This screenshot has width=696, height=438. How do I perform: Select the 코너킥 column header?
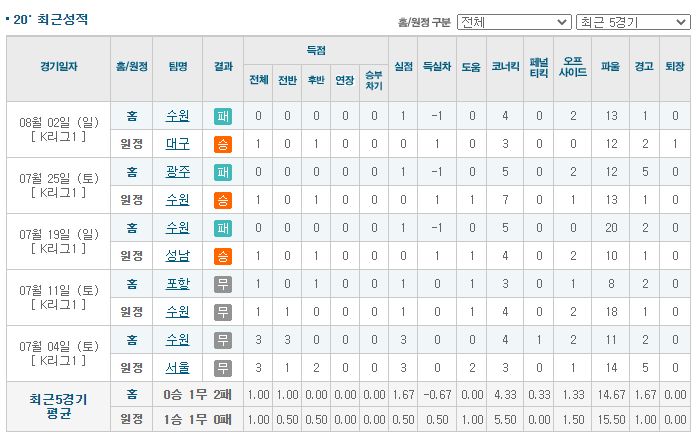505,69
